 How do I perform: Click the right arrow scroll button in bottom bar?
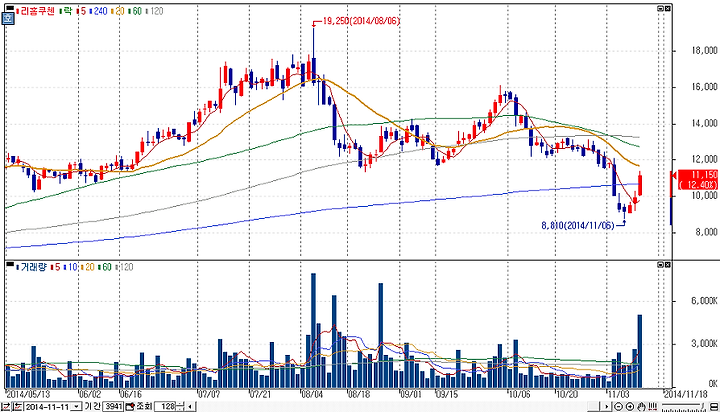[x=606, y=406]
